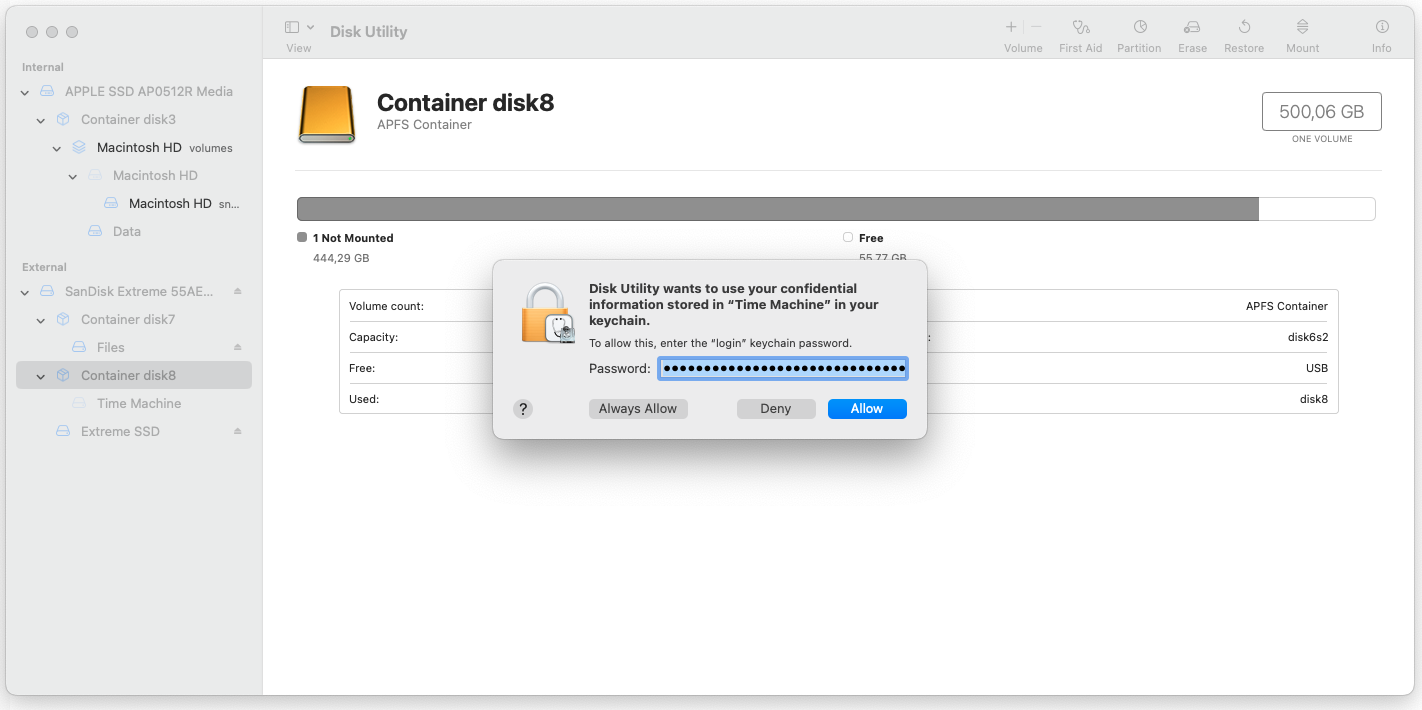The height and width of the screenshot is (710, 1422).
Task: Open help with the question mark button
Action: [523, 409]
